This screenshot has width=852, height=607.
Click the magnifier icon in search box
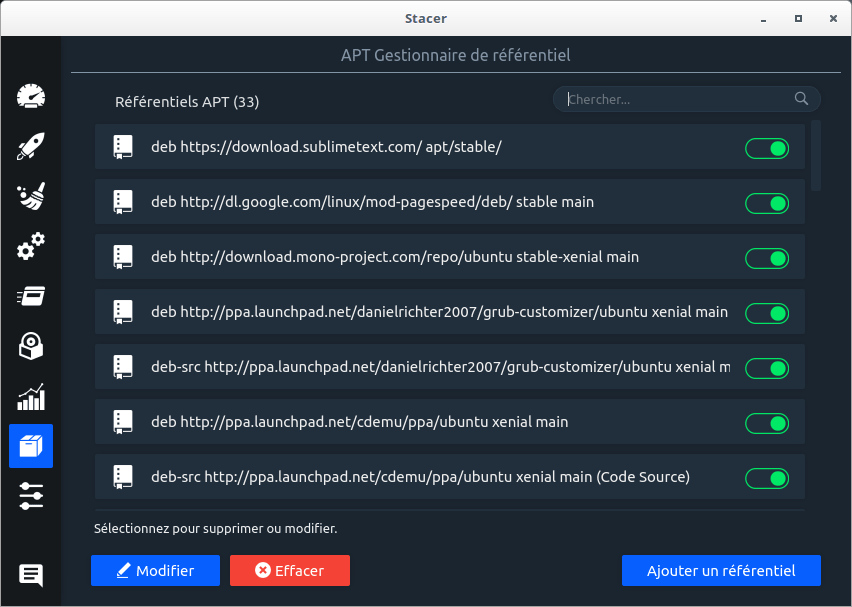tap(801, 99)
